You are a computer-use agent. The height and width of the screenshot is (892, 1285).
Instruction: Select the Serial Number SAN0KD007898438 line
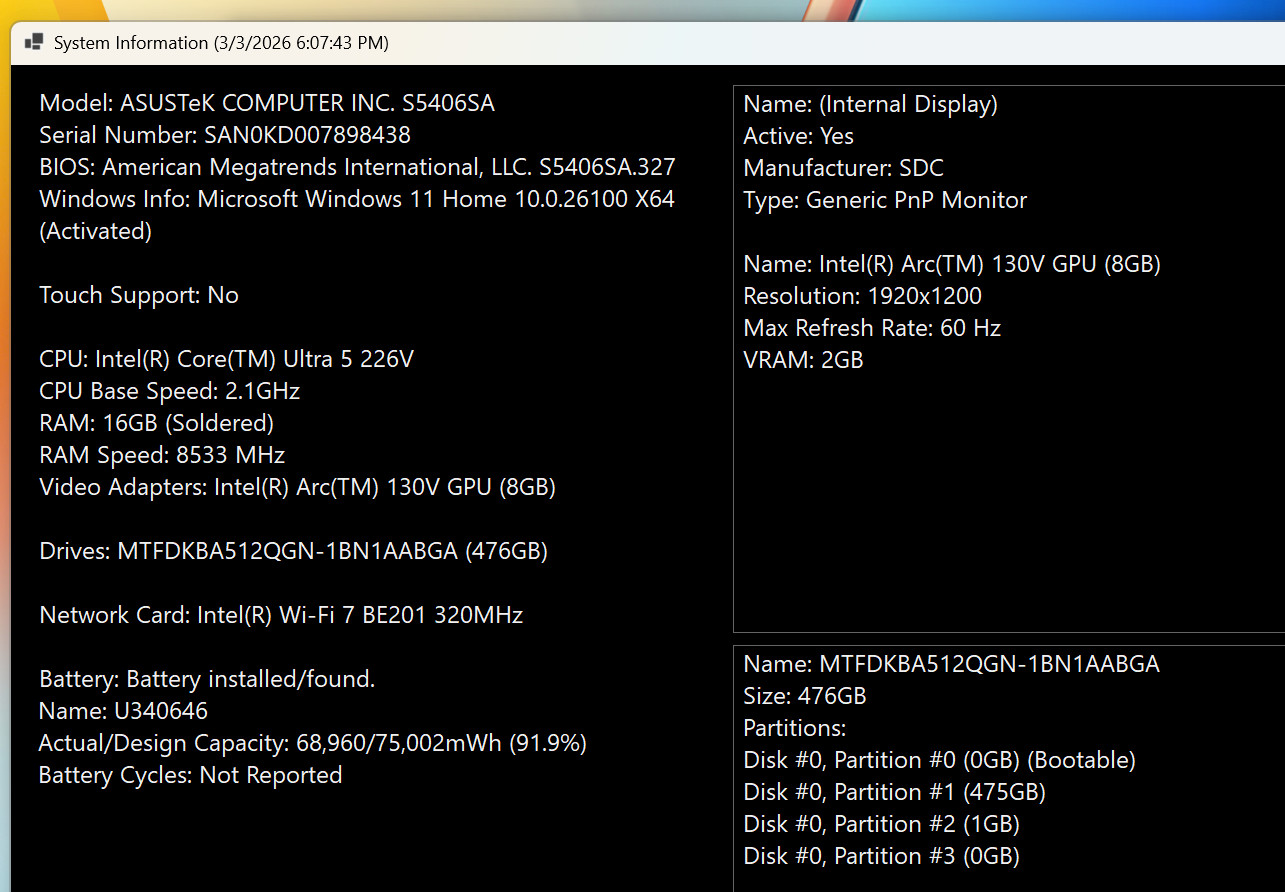[x=225, y=135]
